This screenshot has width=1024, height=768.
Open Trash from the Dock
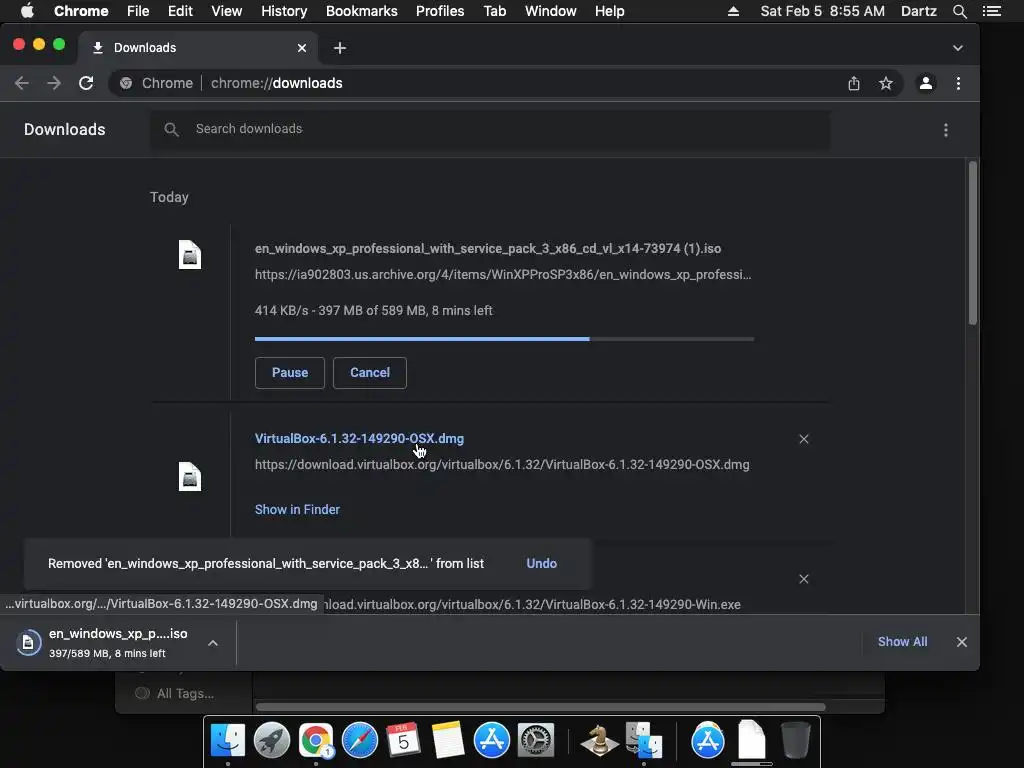coord(795,740)
